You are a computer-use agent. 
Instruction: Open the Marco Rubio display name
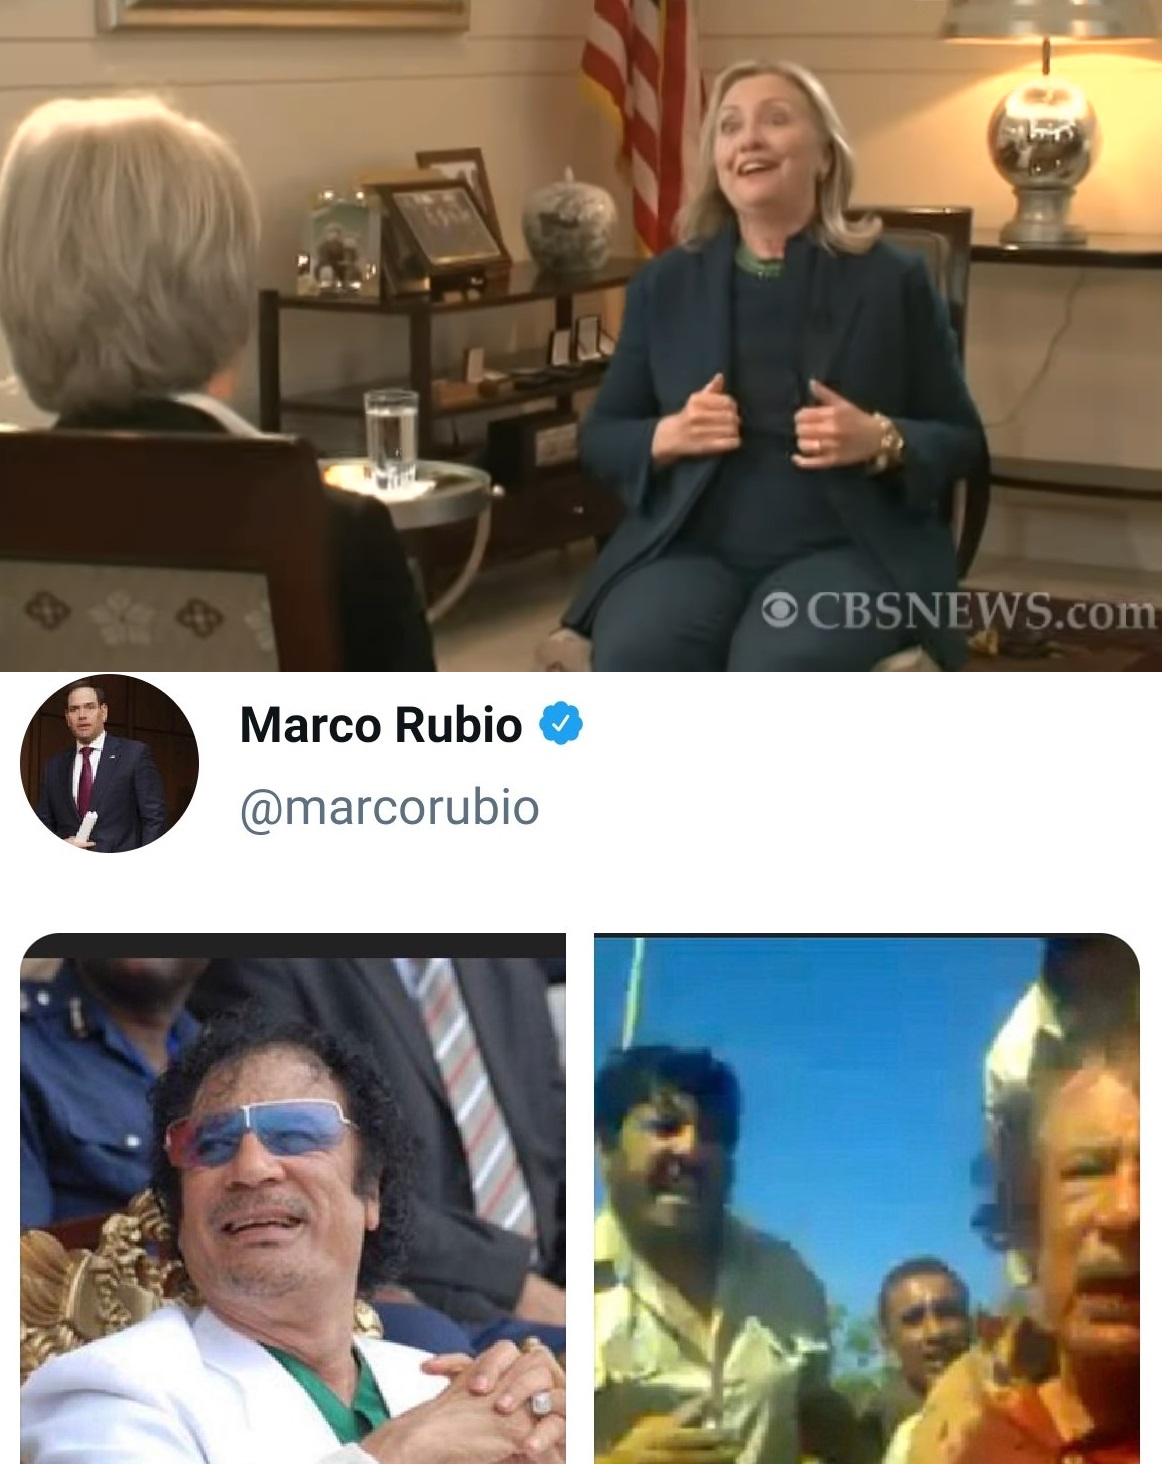(380, 723)
